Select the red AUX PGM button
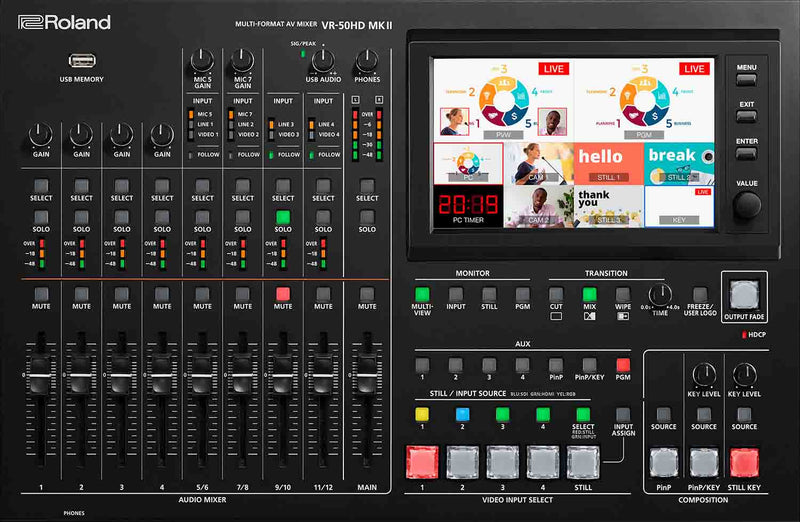 point(623,364)
